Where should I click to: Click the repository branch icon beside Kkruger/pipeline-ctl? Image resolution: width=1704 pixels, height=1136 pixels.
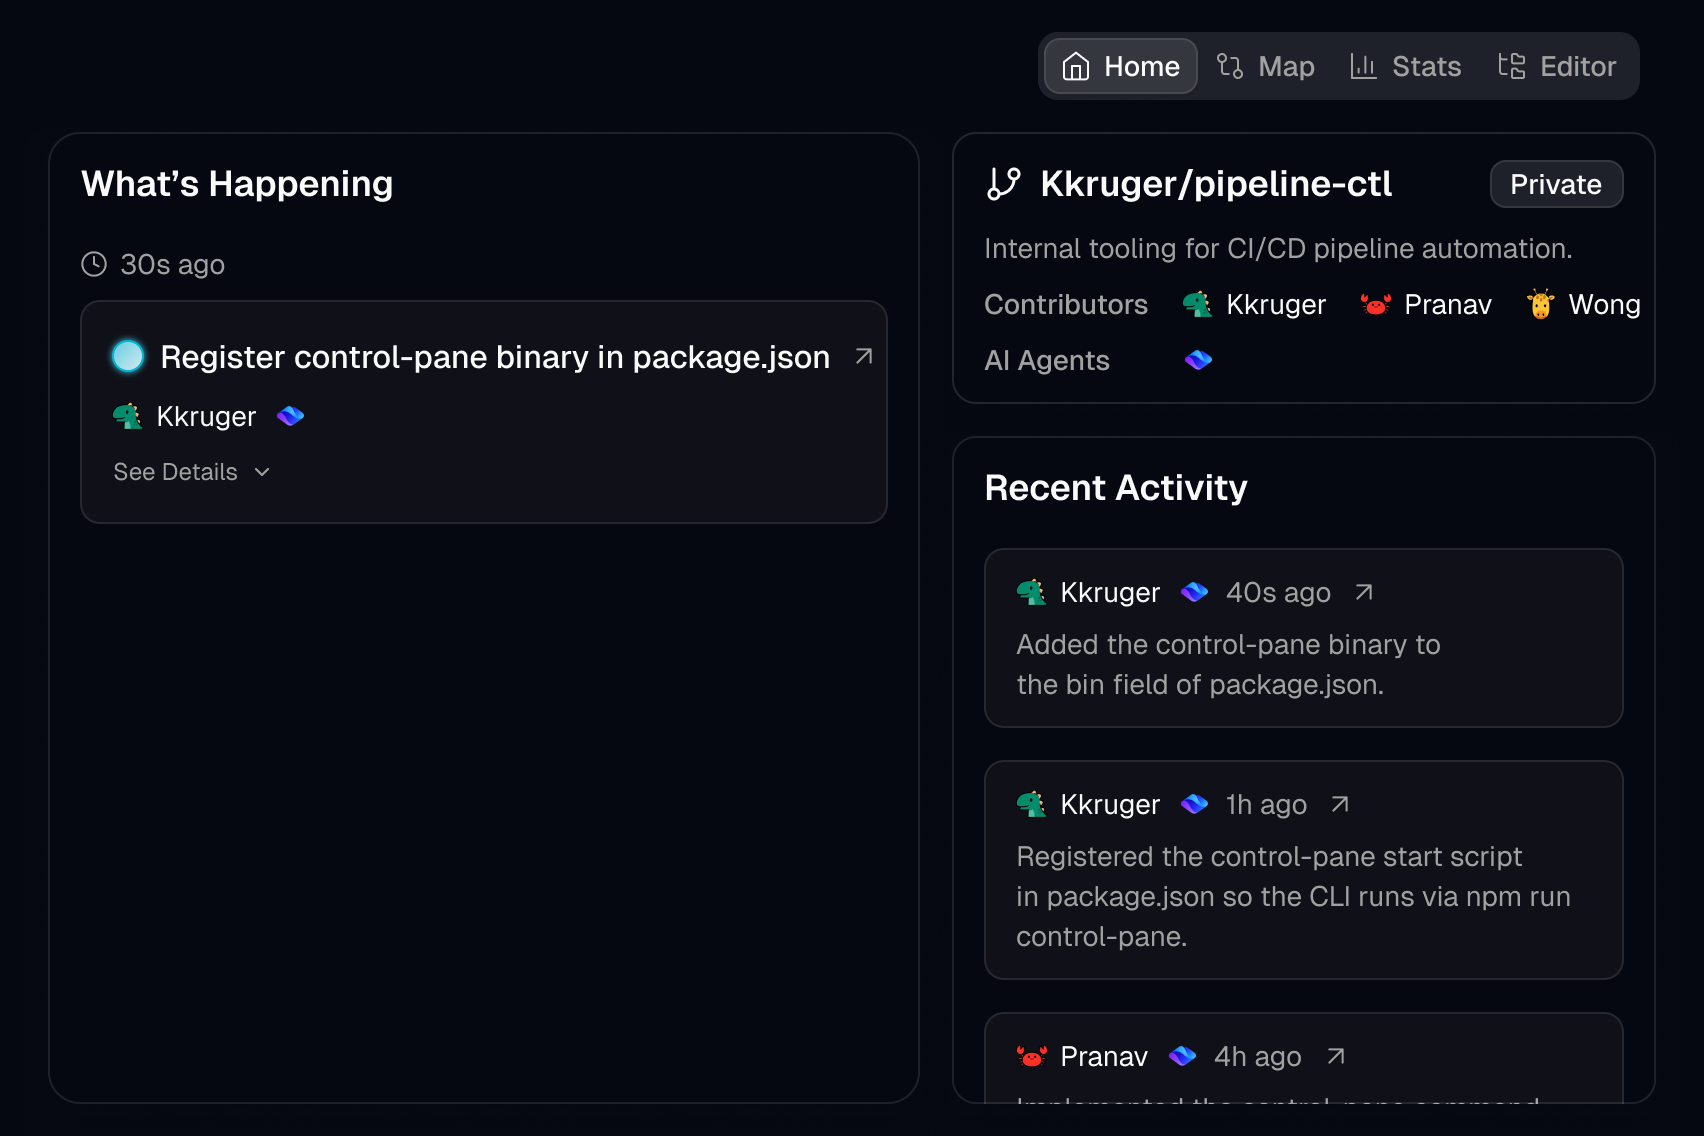(x=1004, y=184)
